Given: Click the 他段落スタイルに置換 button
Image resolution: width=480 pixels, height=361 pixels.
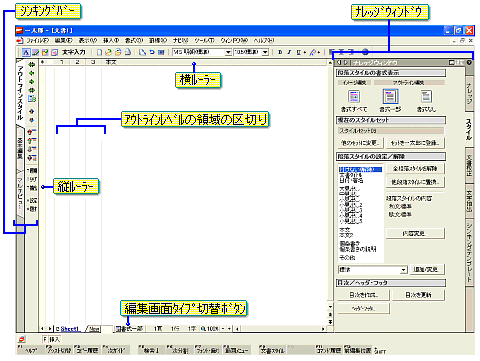Looking at the screenshot, I should (415, 182).
